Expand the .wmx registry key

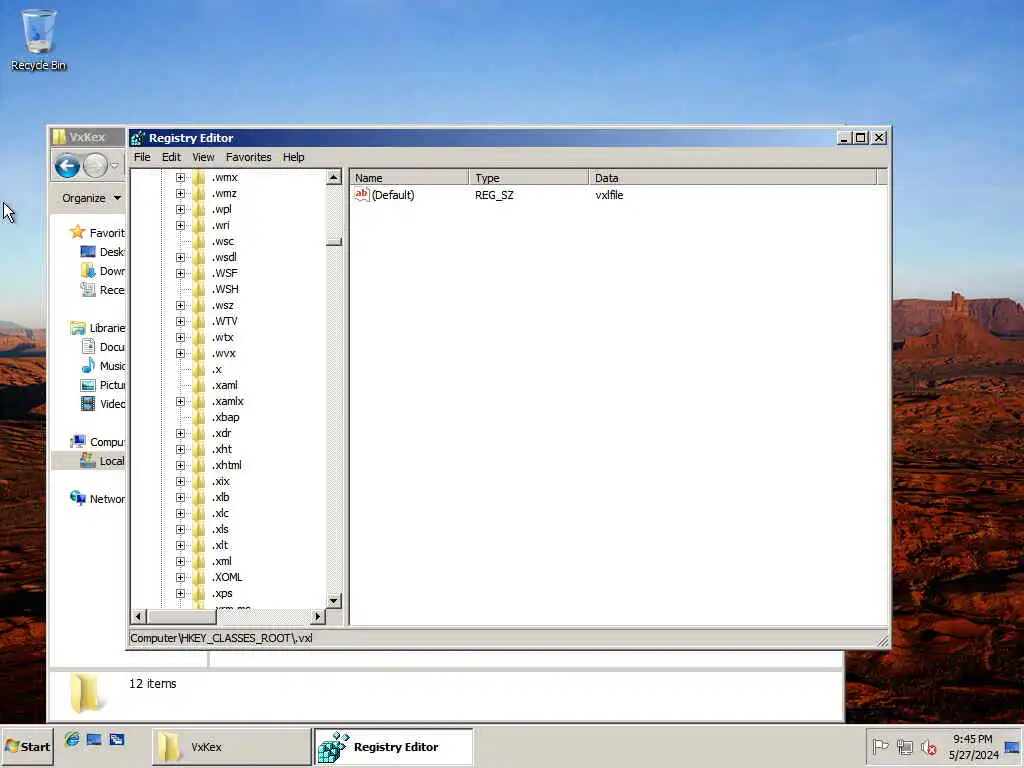click(x=180, y=178)
